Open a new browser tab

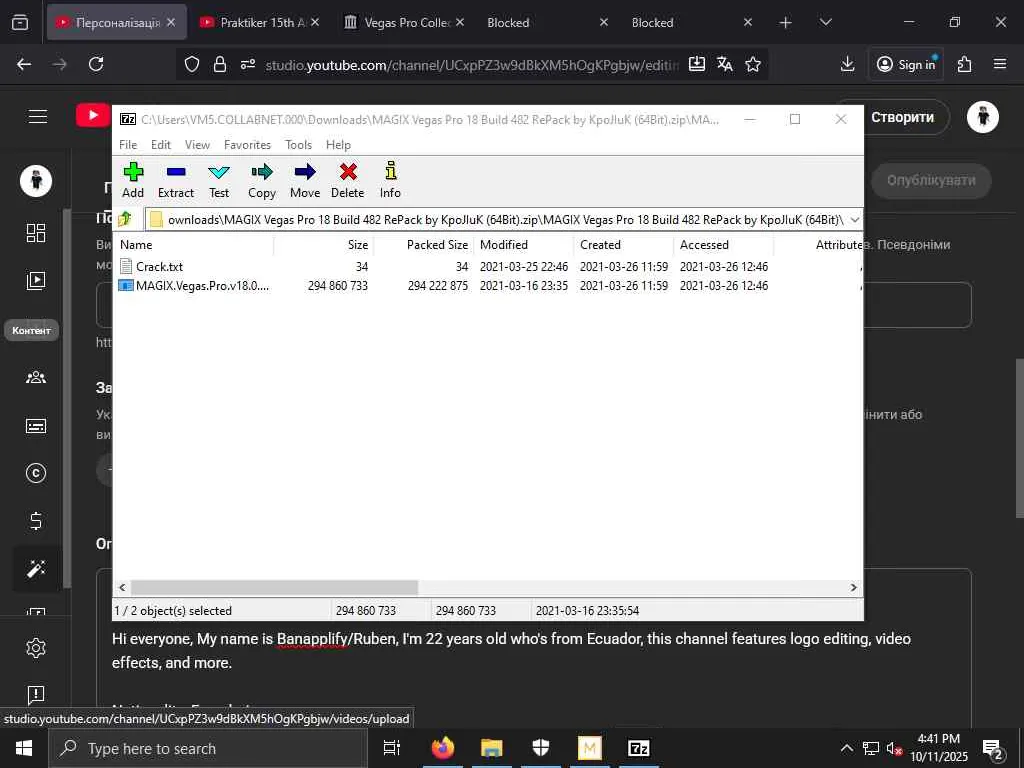click(786, 23)
